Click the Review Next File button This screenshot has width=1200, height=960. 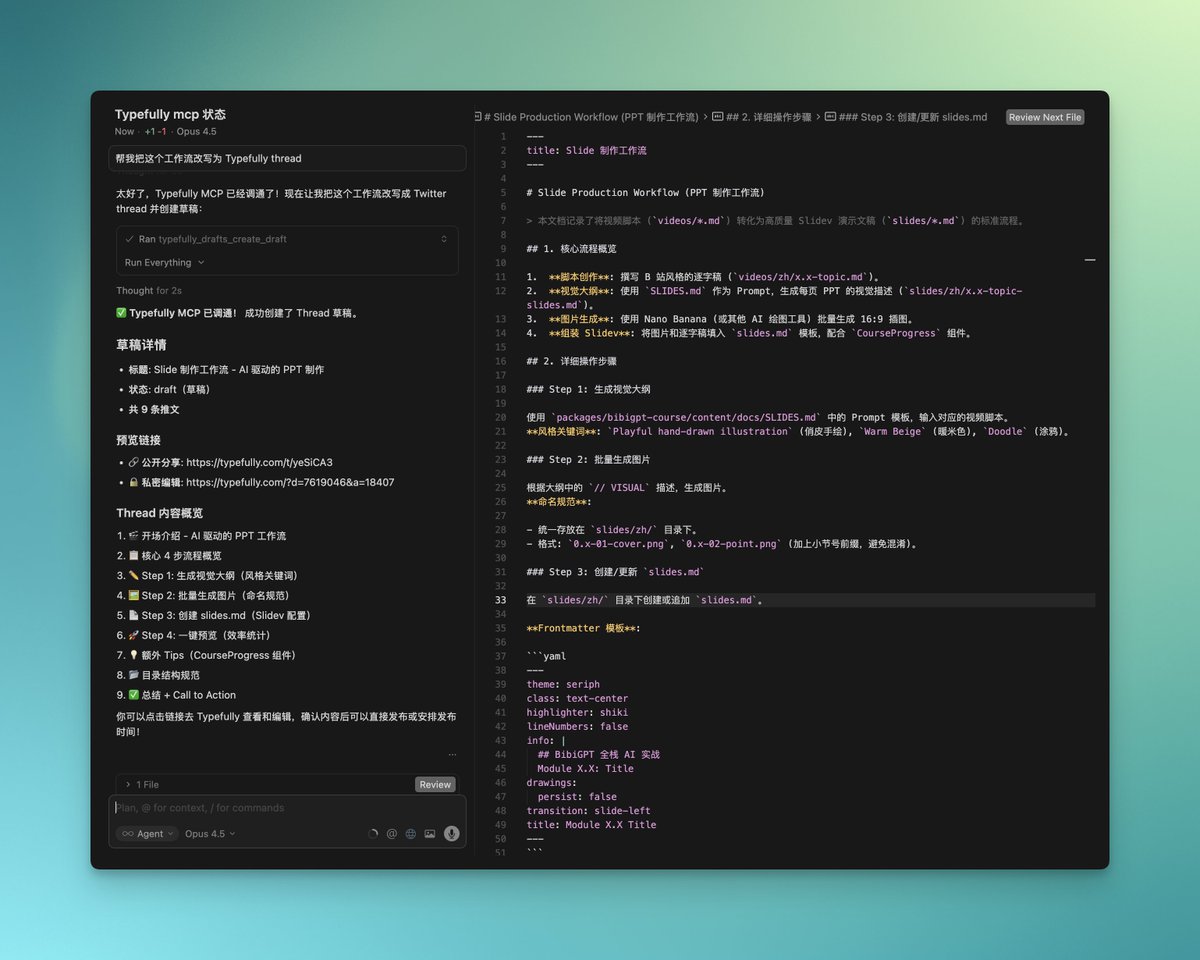click(1045, 117)
